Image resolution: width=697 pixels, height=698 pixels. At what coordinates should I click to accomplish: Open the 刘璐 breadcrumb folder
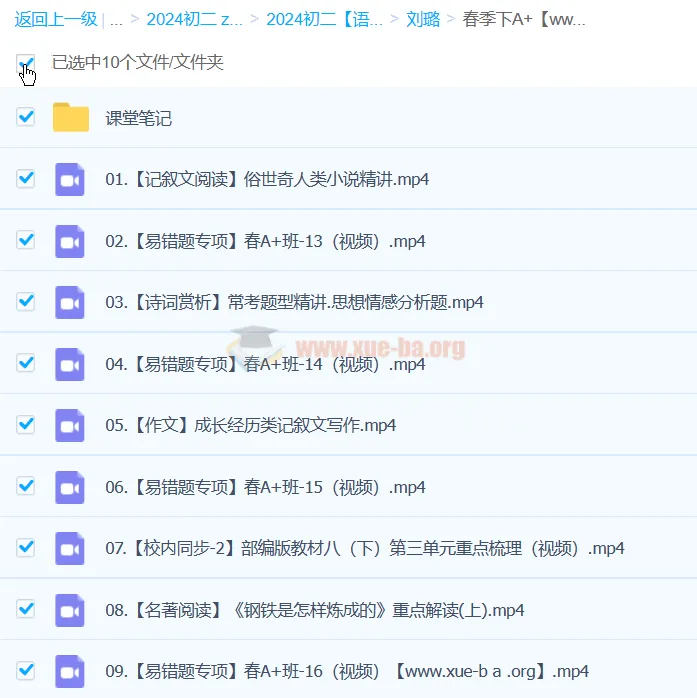423,19
